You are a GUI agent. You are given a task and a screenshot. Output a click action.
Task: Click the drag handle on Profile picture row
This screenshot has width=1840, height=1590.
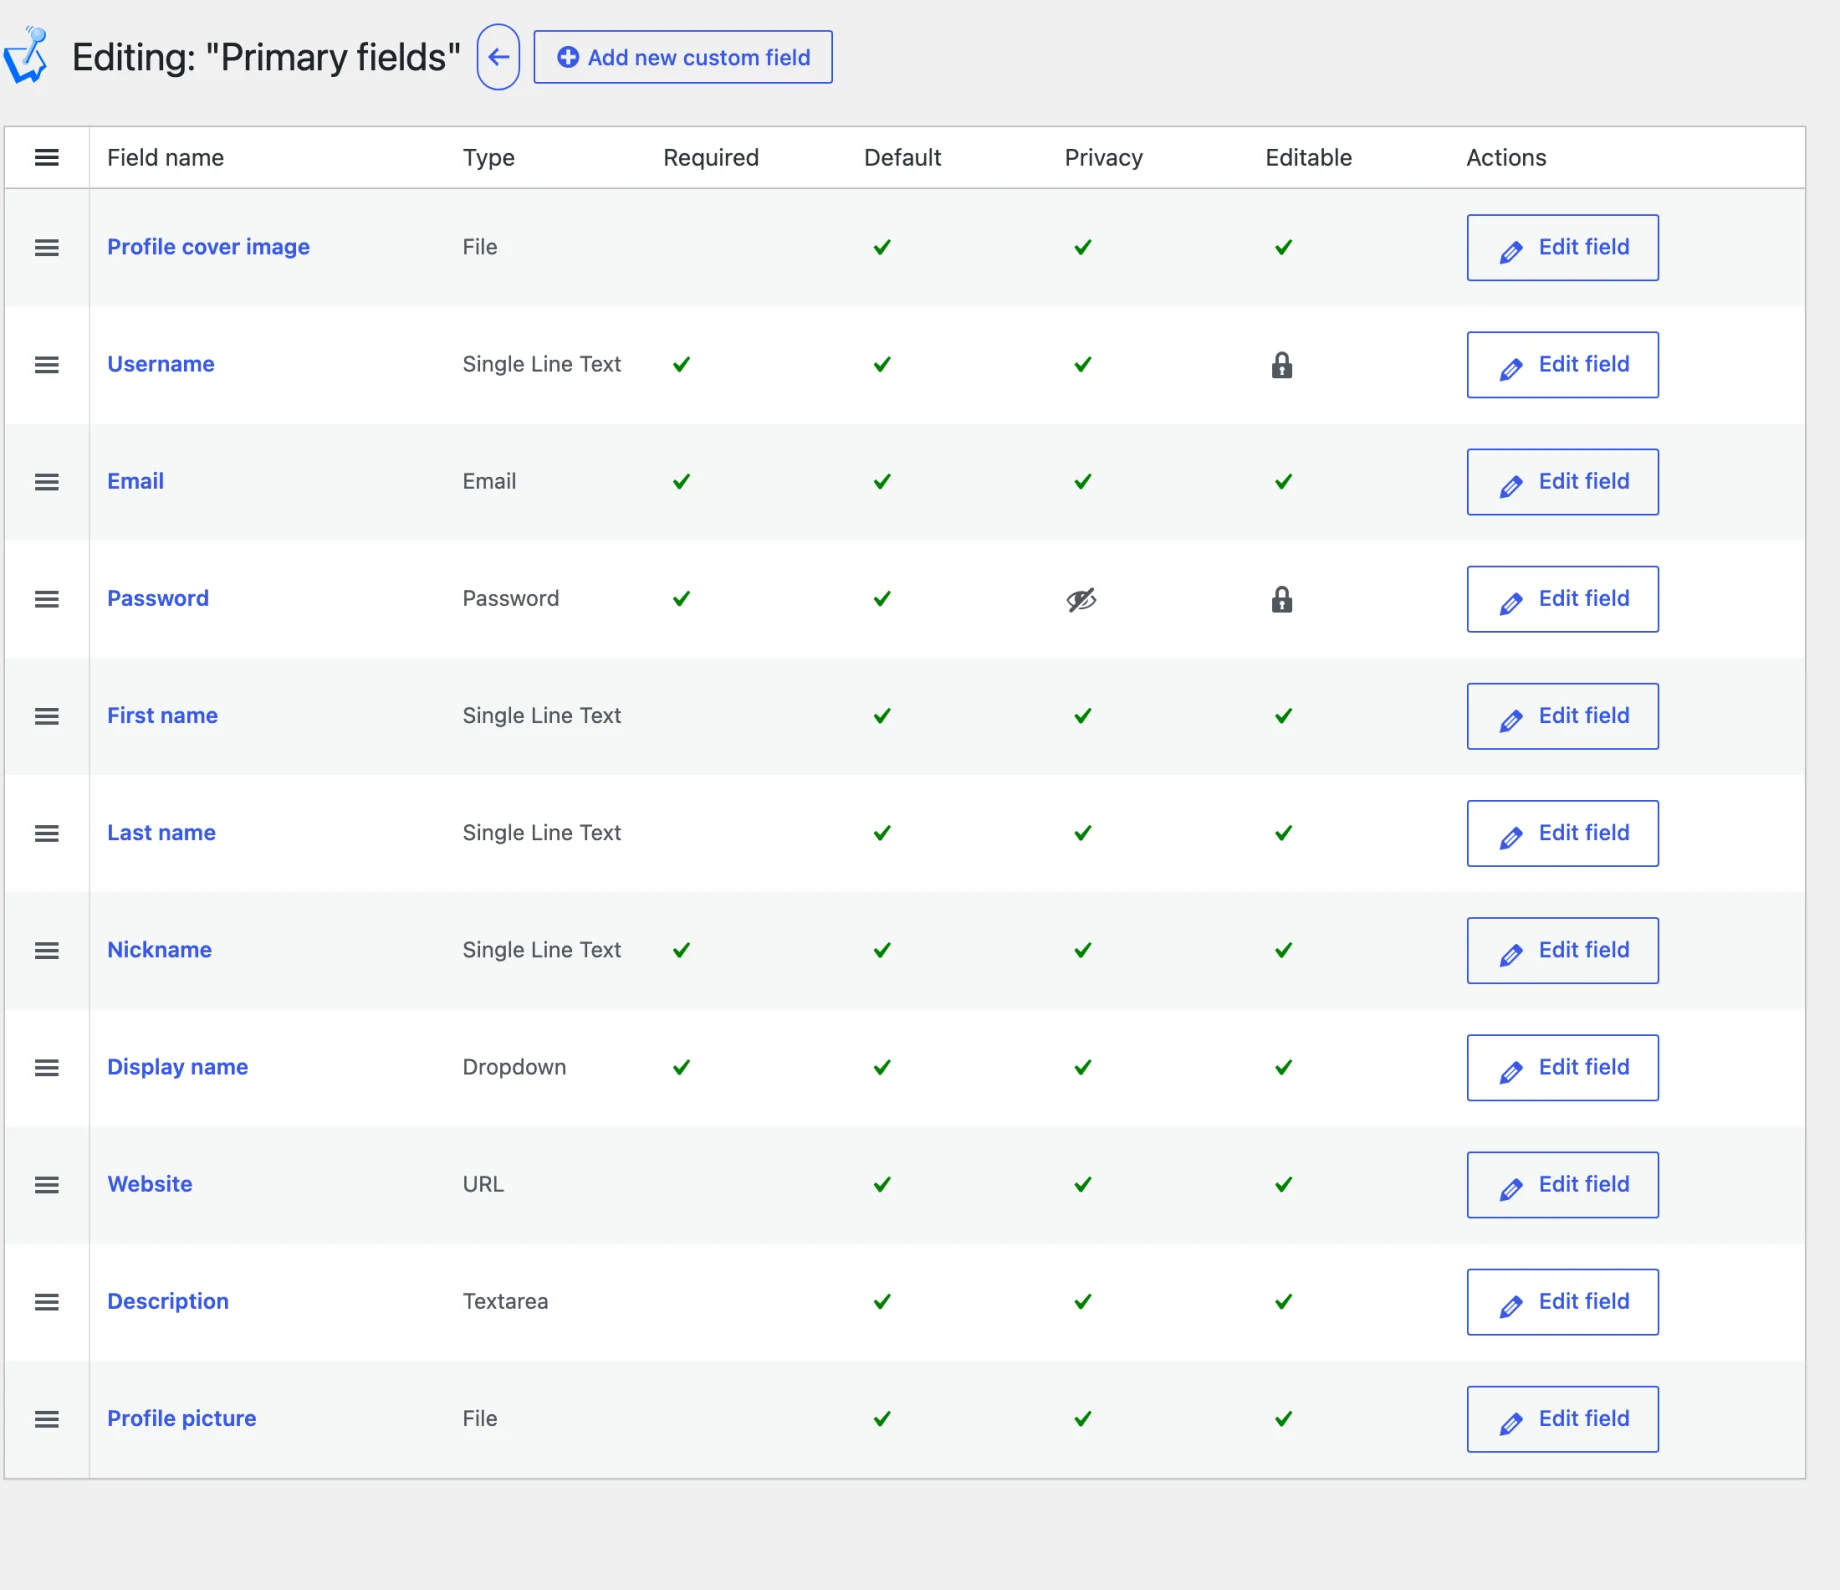click(47, 1419)
